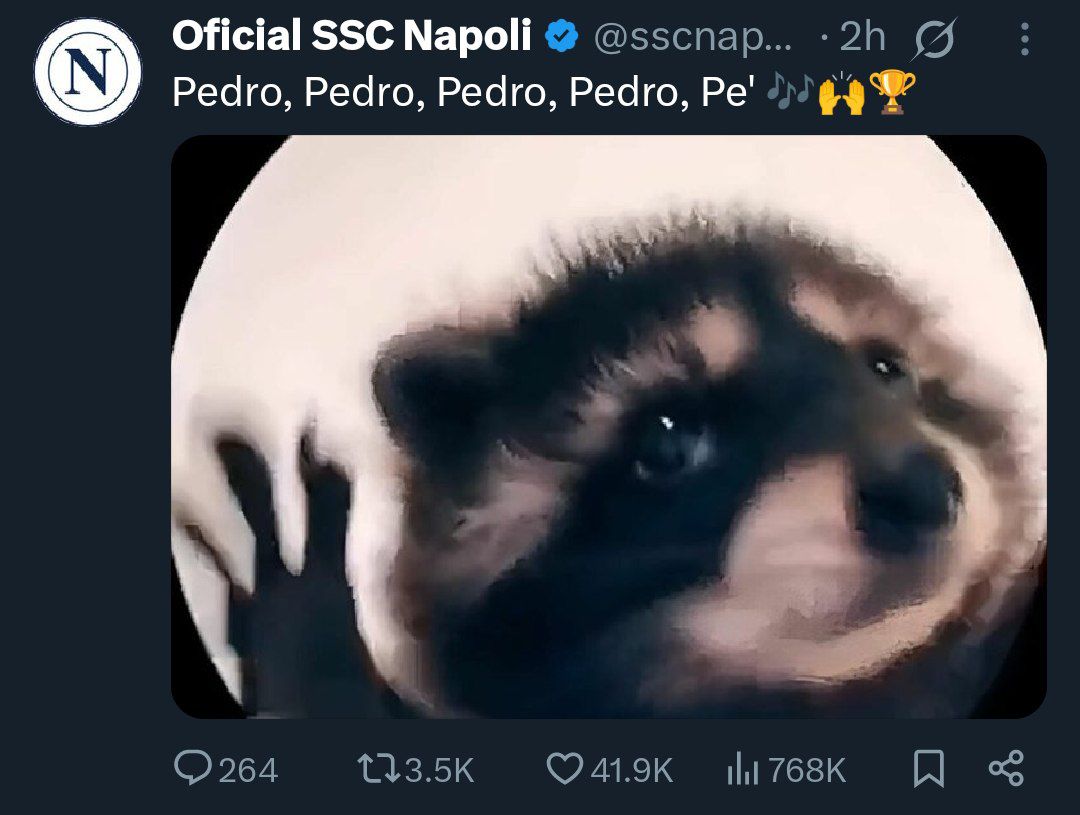Click the blue verified badge

(561, 38)
